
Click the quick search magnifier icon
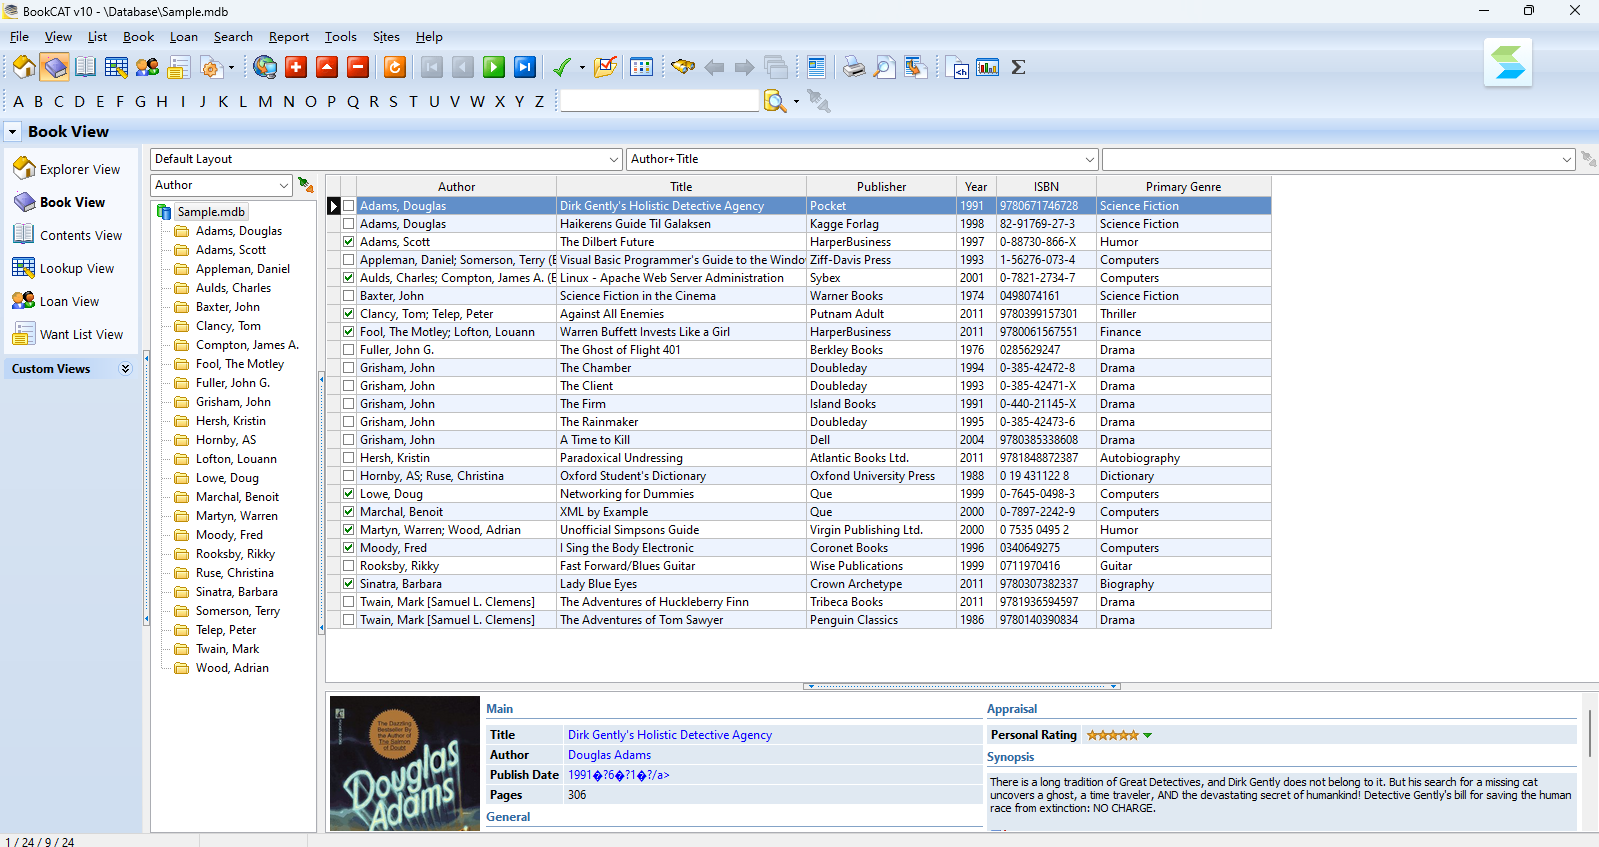[x=775, y=101]
